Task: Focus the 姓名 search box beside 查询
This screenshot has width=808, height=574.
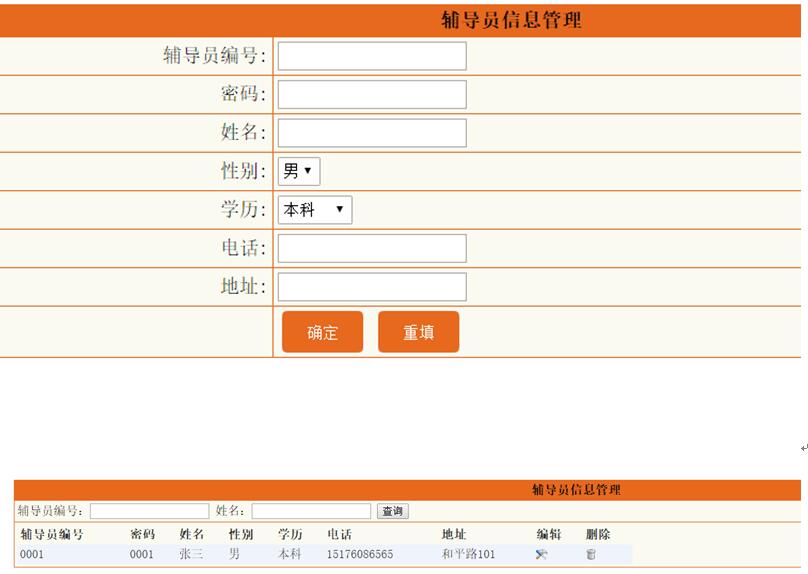Action: pos(311,511)
